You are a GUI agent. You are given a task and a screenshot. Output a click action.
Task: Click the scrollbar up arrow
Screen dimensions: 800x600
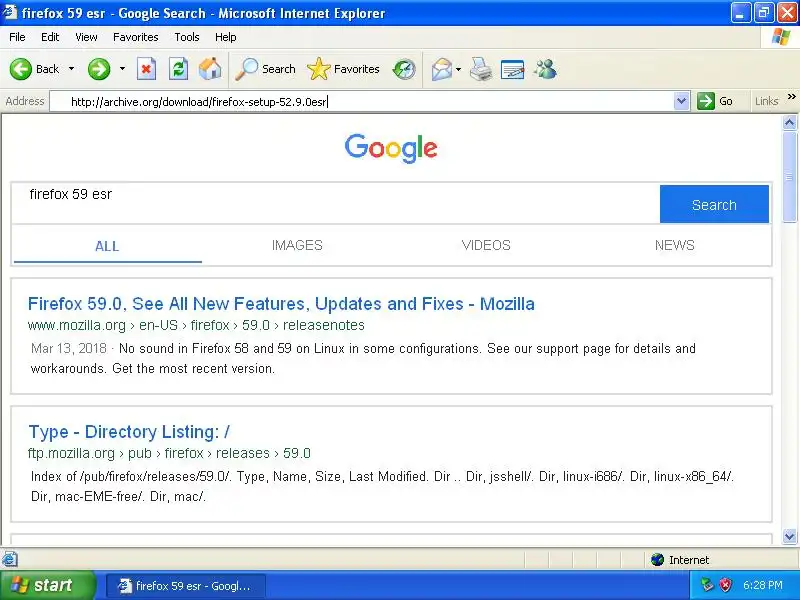789,122
